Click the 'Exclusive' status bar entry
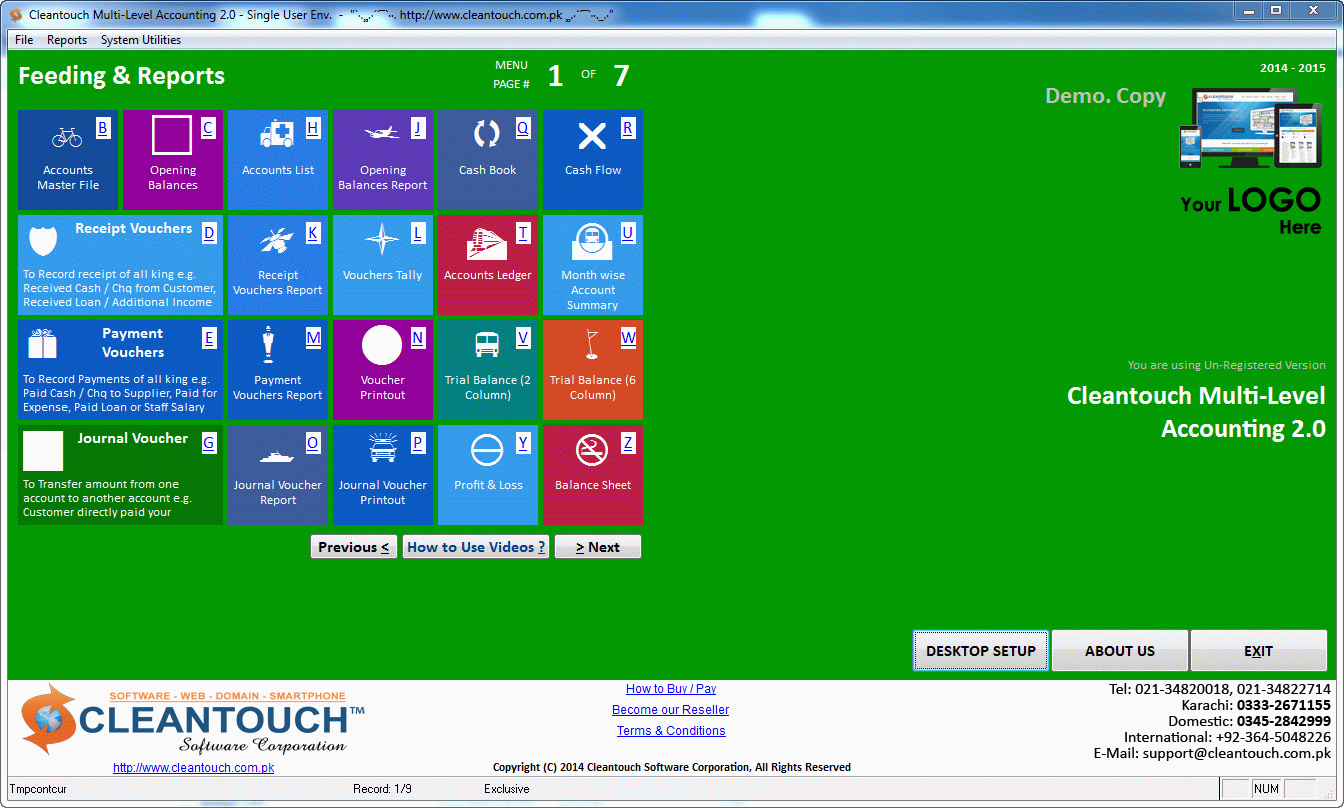This screenshot has width=1344, height=808. point(506,789)
